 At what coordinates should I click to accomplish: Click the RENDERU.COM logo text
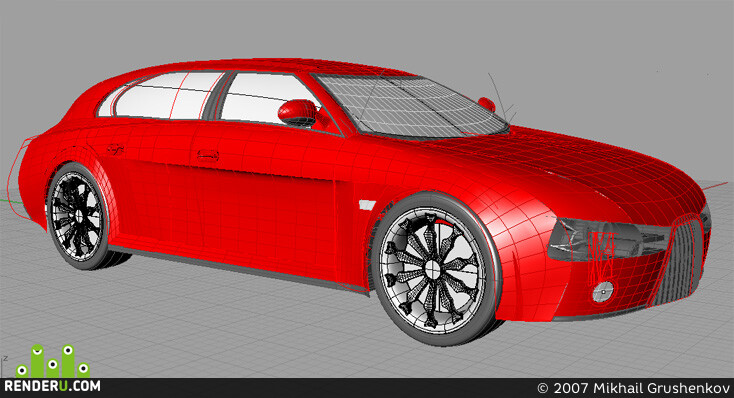(52, 386)
